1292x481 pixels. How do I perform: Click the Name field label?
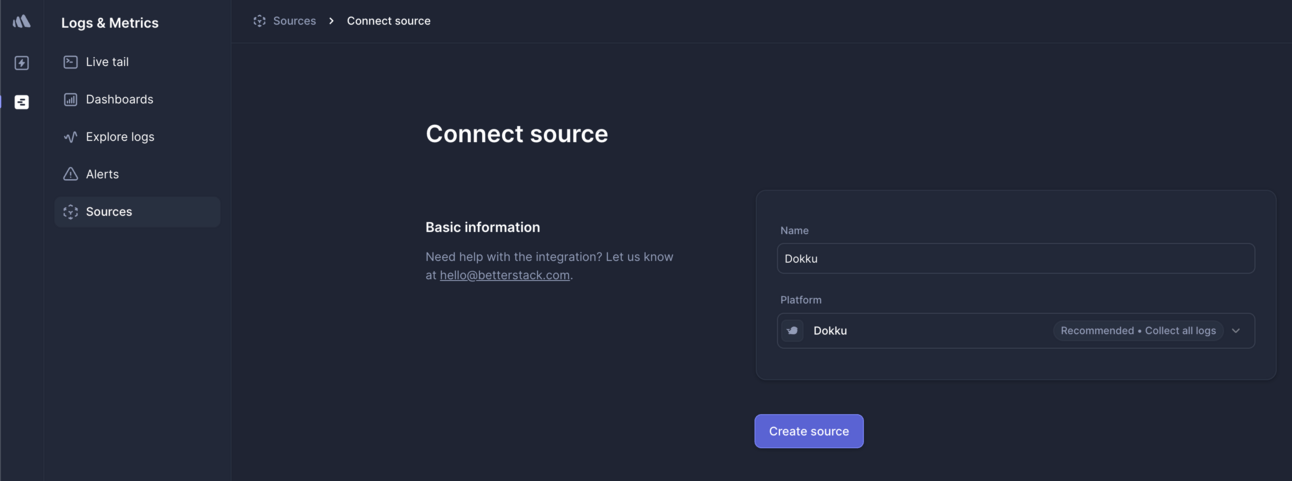pos(794,230)
